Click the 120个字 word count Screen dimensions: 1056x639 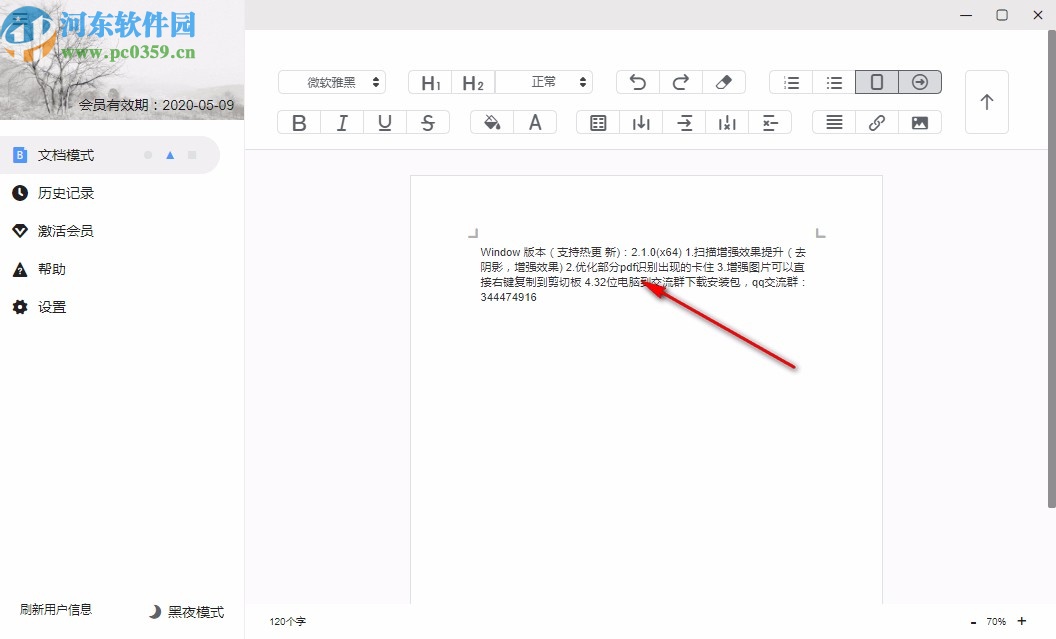pos(288,621)
